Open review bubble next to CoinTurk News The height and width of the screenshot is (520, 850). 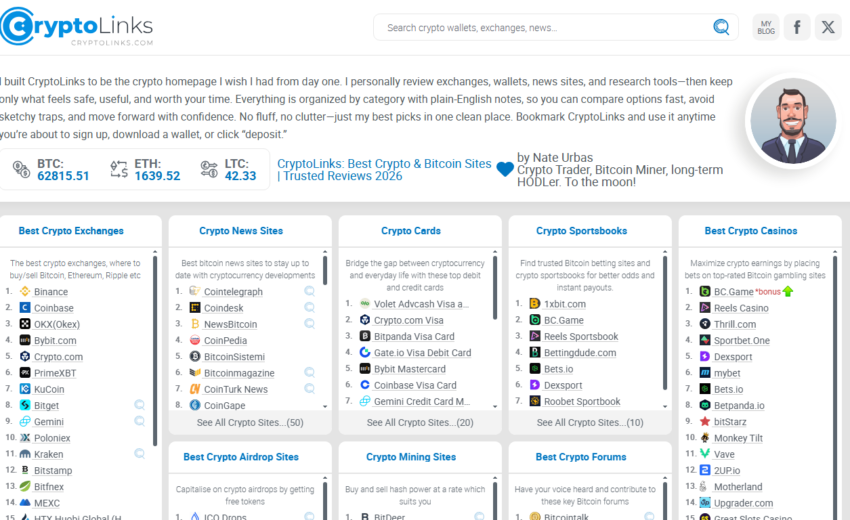click(310, 389)
